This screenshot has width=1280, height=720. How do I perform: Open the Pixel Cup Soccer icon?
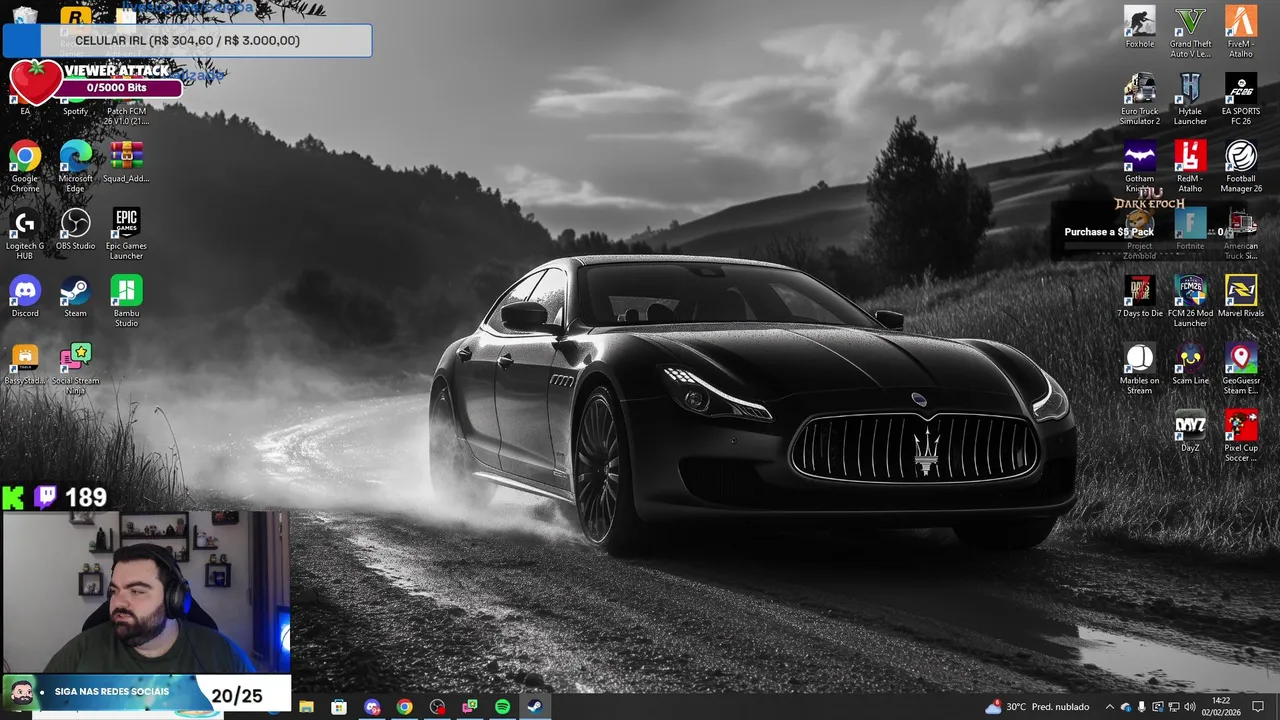[1241, 436]
